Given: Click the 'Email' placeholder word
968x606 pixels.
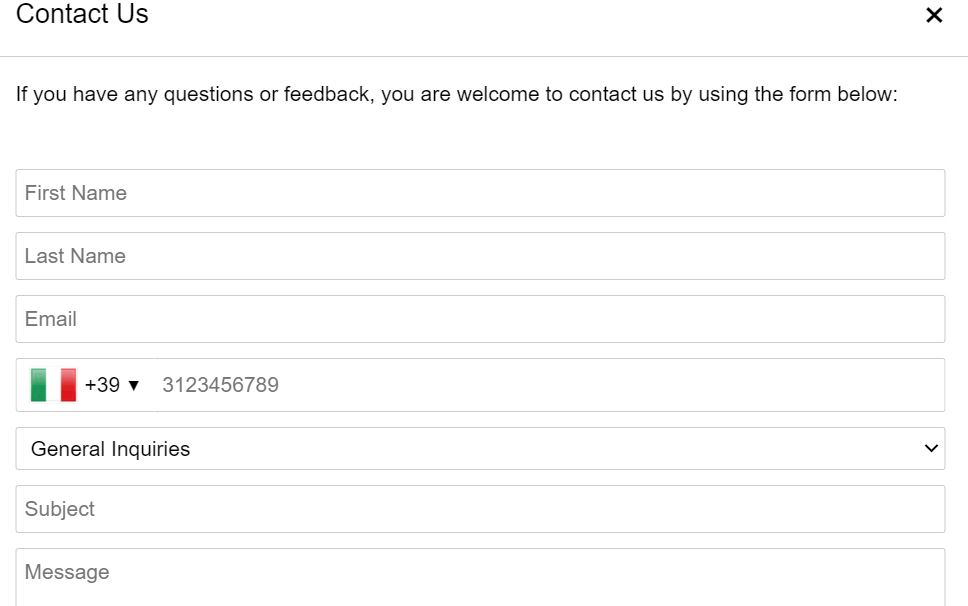Looking at the screenshot, I should point(51,319).
